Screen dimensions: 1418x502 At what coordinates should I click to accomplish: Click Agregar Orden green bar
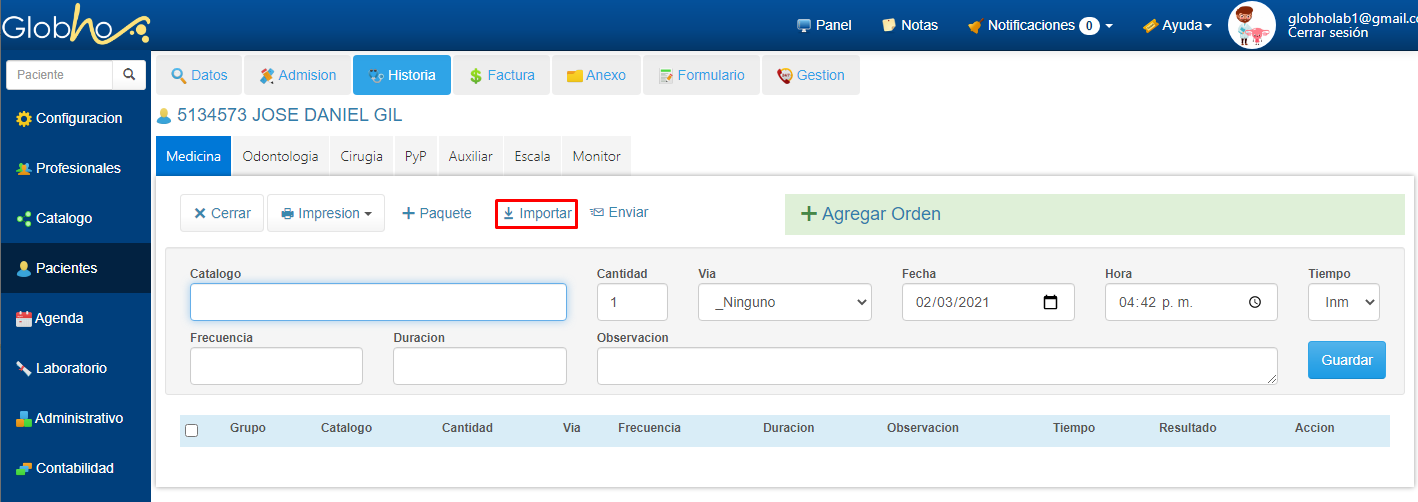tap(1094, 214)
